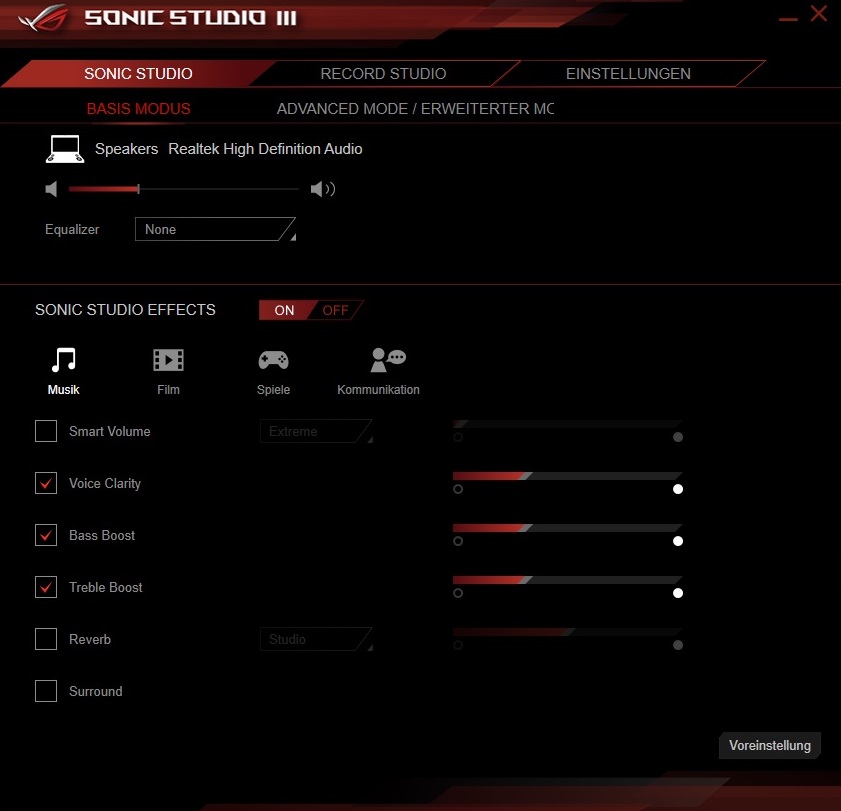
Task: Click Realtek High Definition Audio label
Action: (265, 149)
